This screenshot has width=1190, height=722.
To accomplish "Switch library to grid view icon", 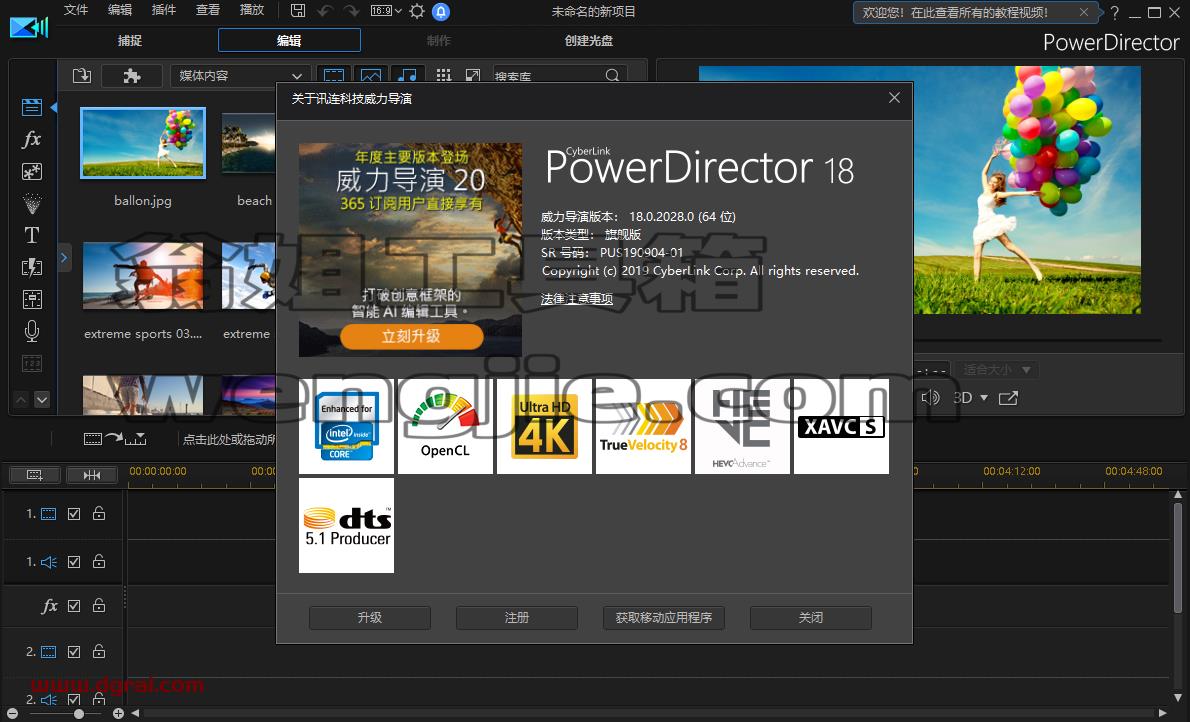I will pos(444,75).
